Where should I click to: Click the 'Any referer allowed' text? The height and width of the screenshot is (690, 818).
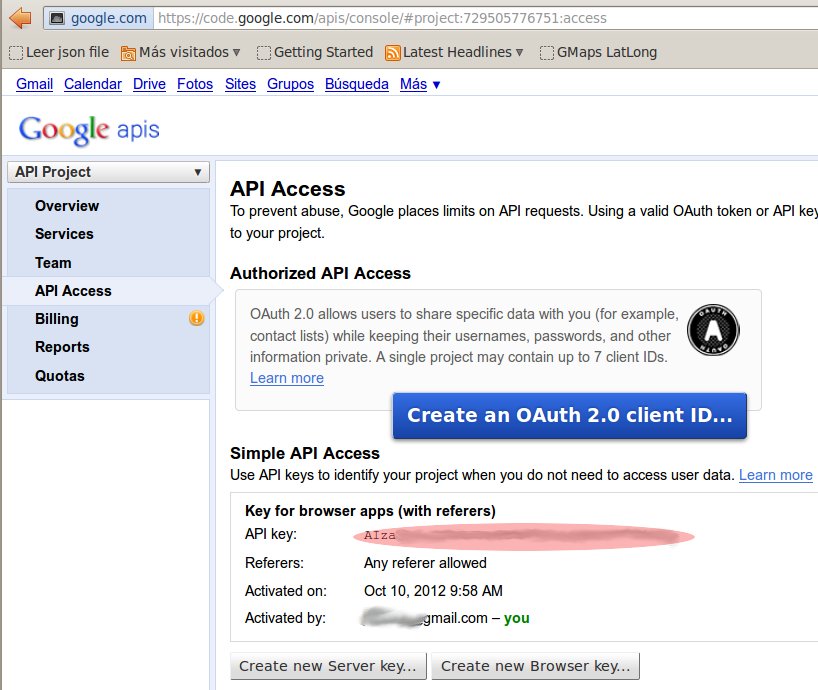(x=425, y=563)
